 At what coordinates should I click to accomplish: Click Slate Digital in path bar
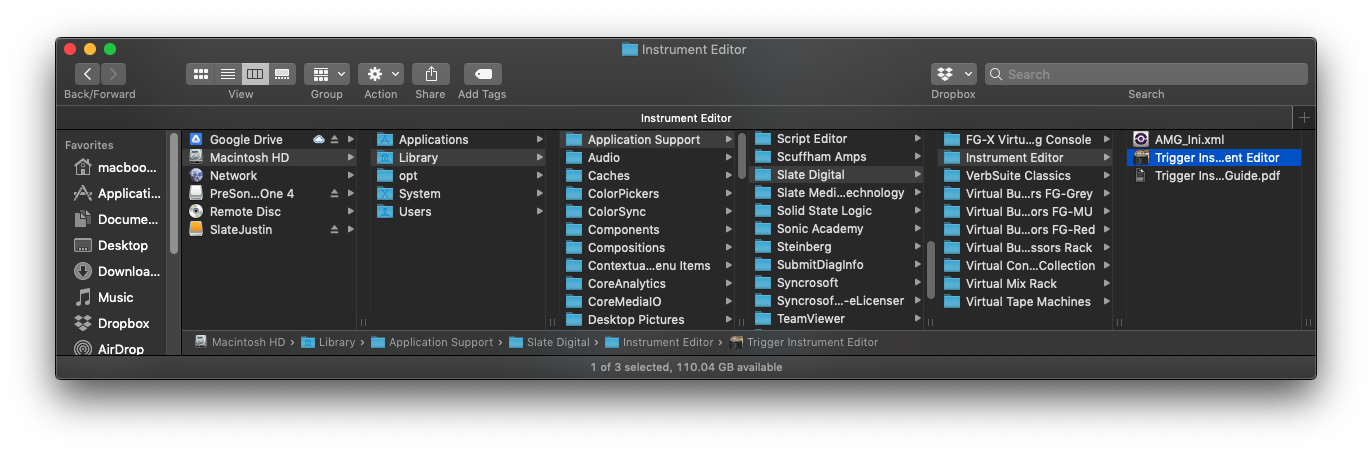(550, 342)
